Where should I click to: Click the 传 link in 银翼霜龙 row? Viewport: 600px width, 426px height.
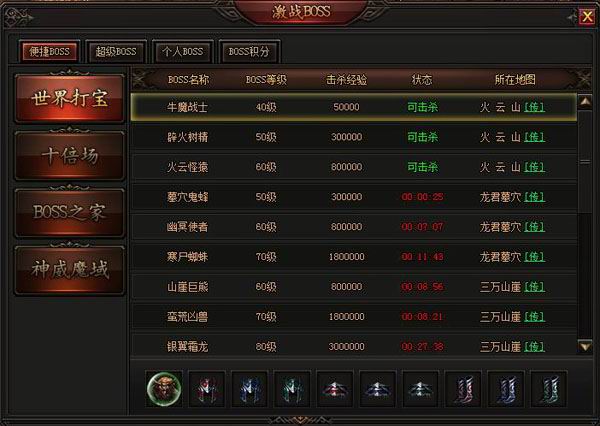(535, 347)
